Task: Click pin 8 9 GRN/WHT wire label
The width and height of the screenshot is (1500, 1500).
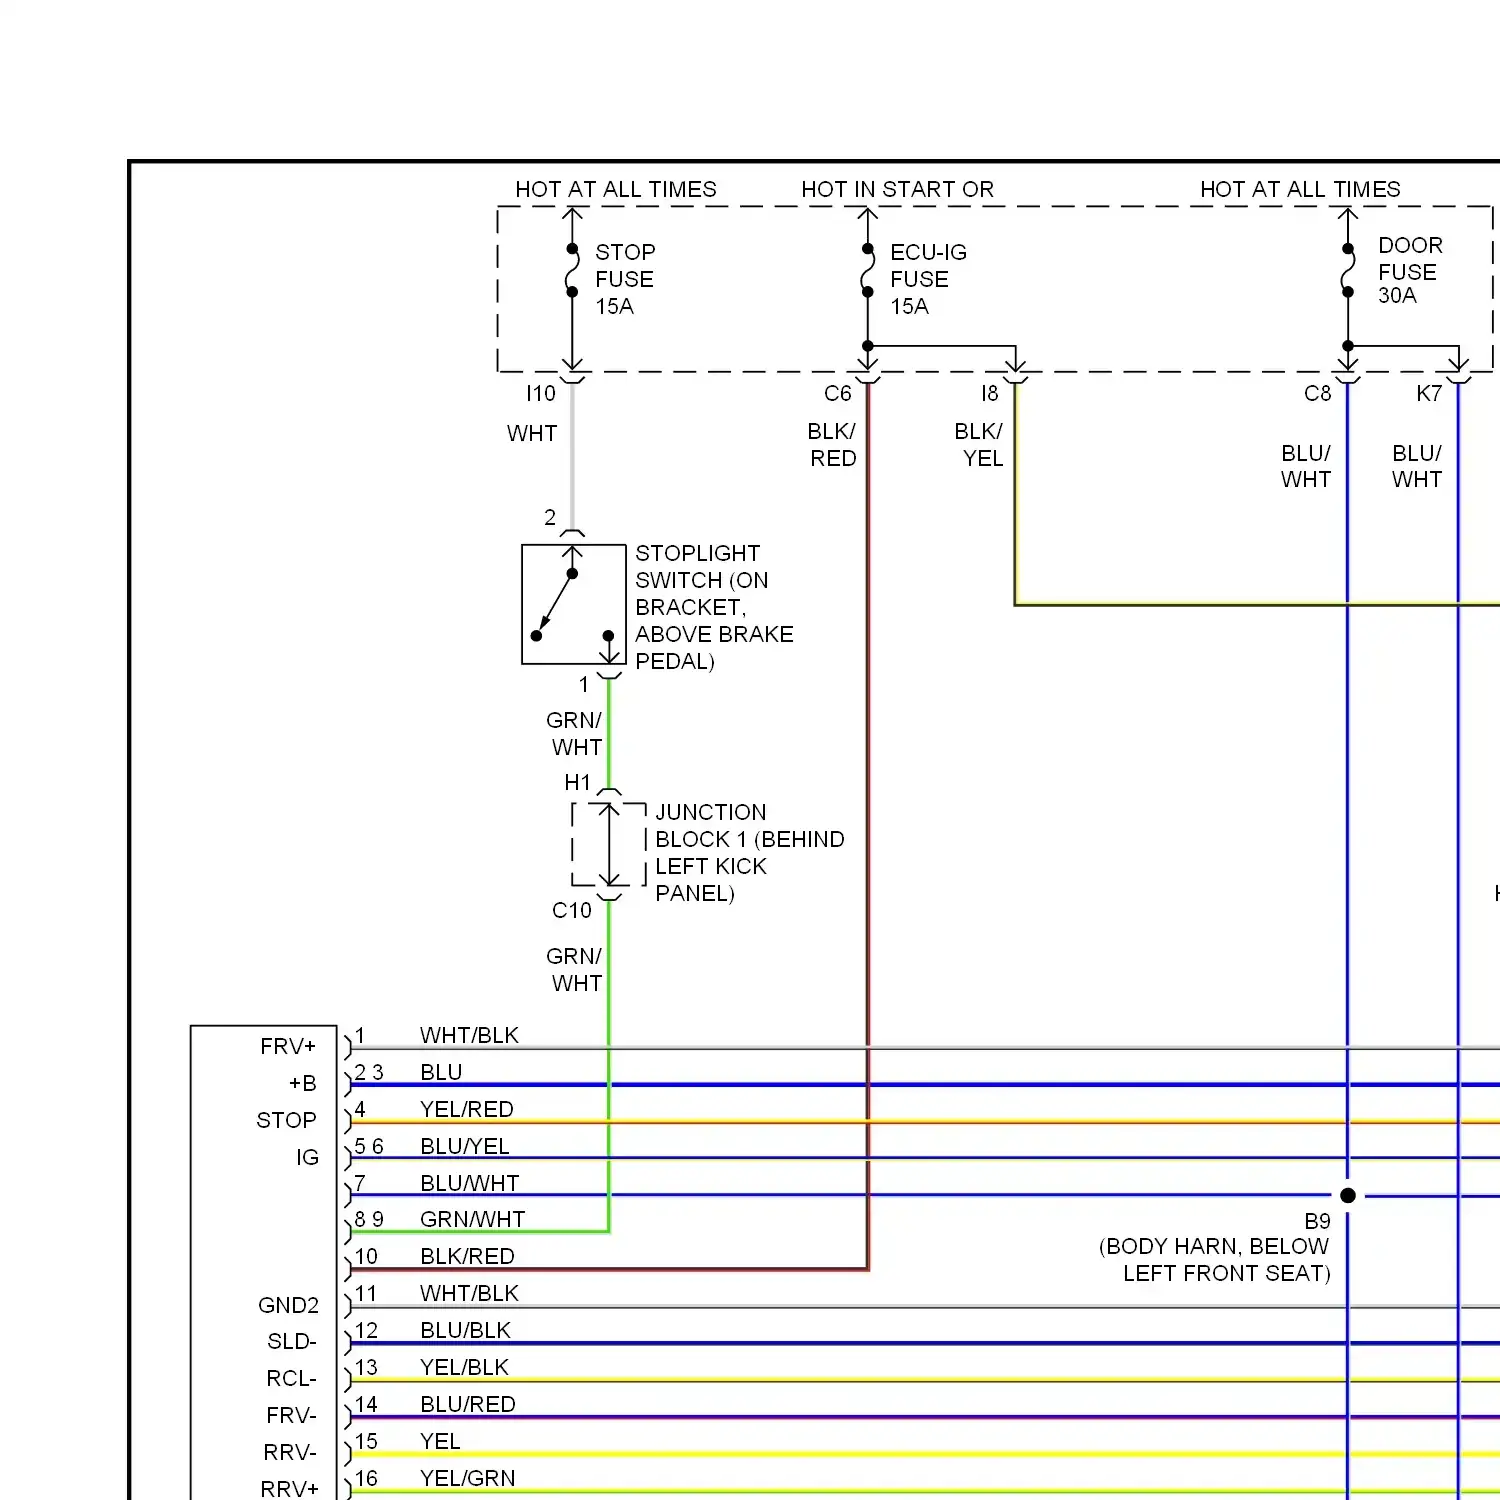Action: tap(472, 1219)
